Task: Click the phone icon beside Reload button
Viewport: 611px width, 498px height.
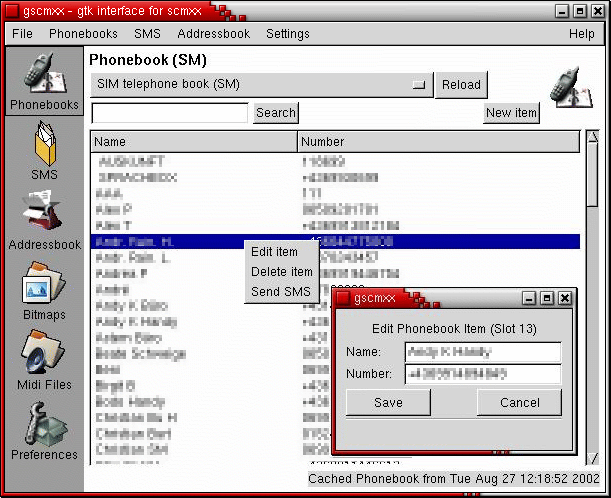Action: pos(571,87)
